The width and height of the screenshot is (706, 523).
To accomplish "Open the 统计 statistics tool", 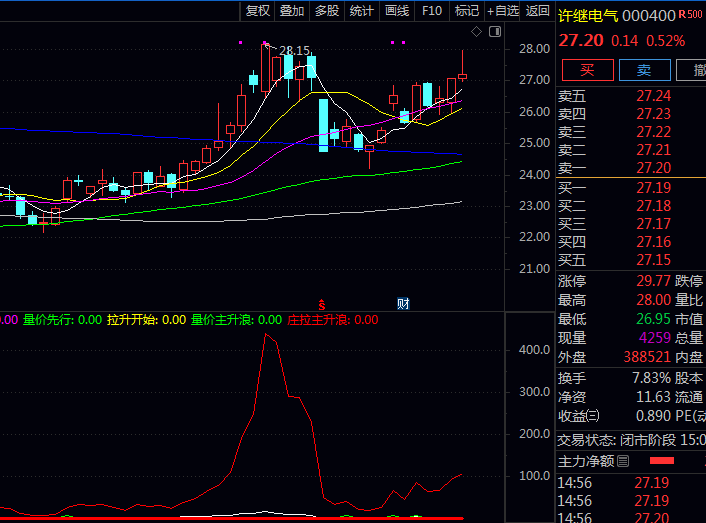I will (x=362, y=11).
